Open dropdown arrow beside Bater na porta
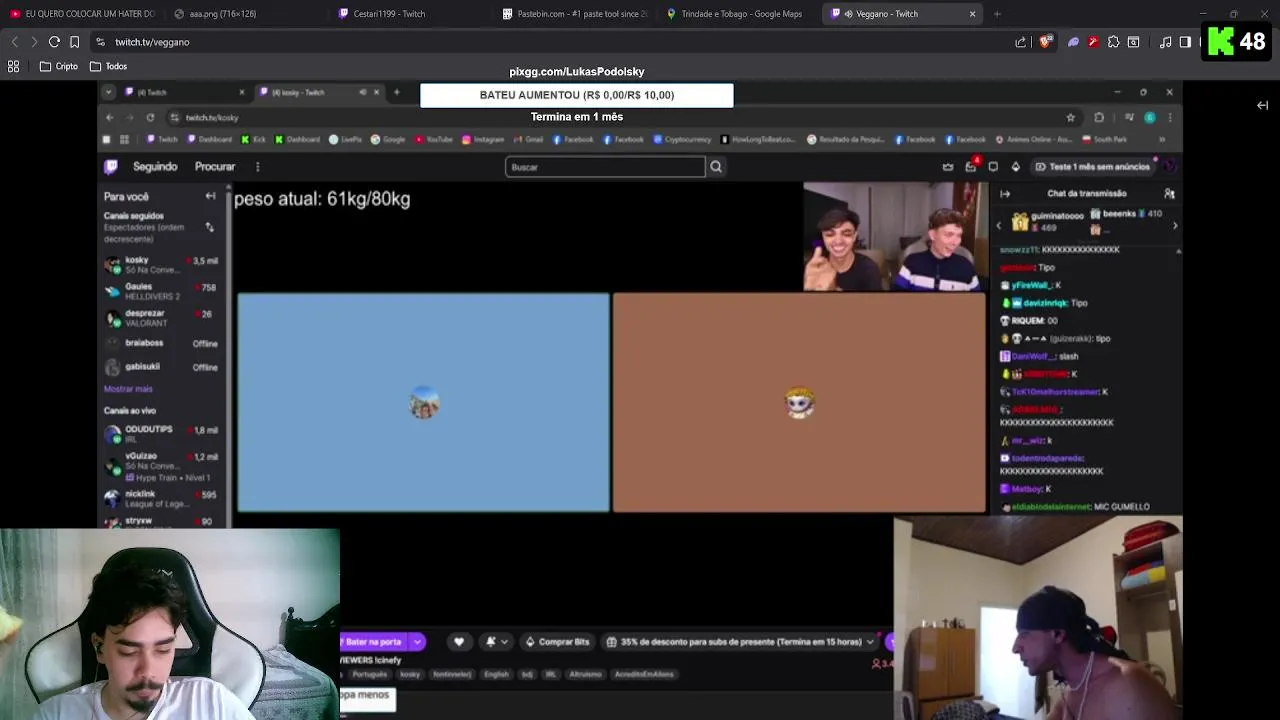The width and height of the screenshot is (1280, 720). (x=418, y=641)
